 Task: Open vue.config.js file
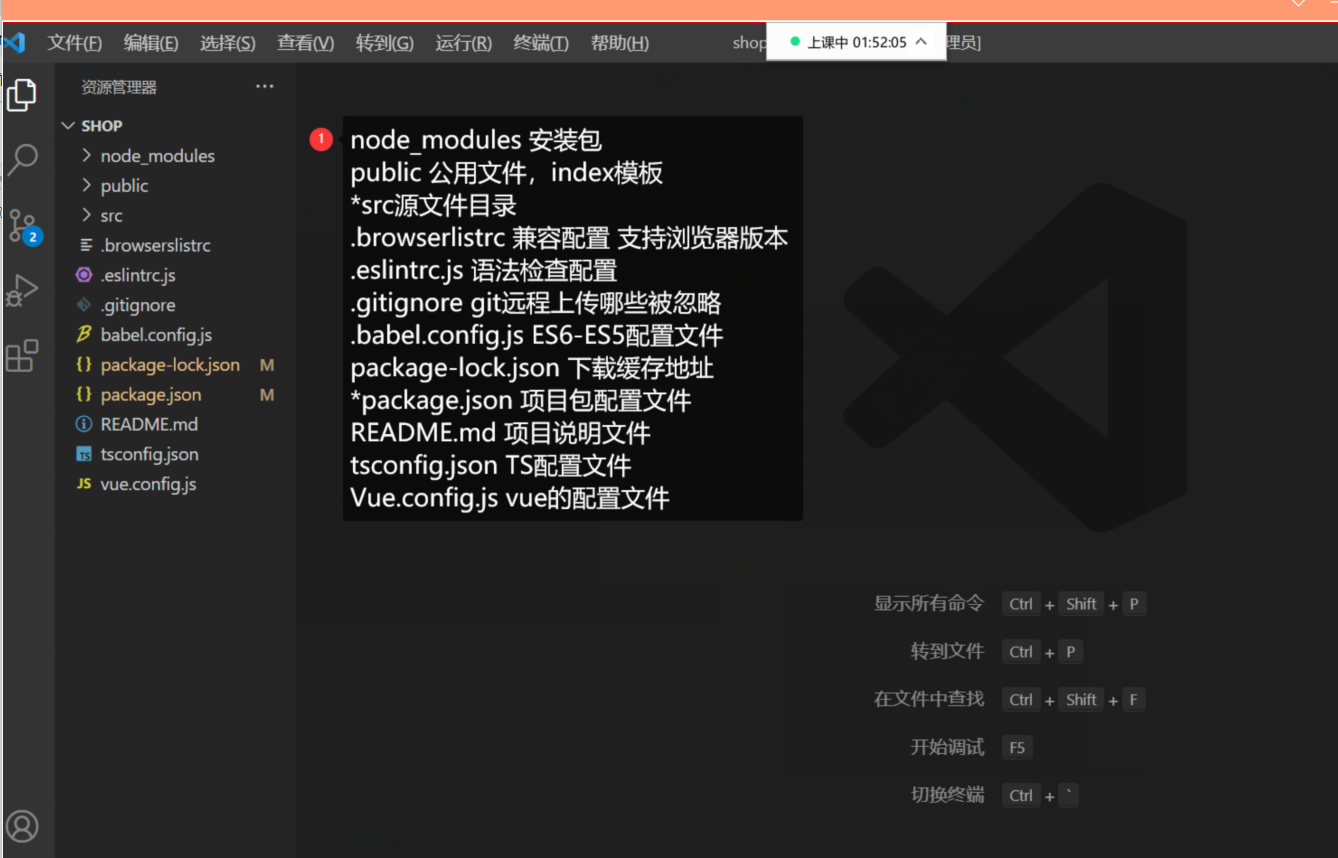[148, 484]
